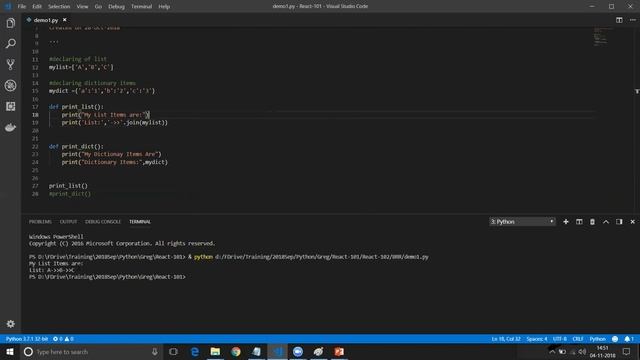Image resolution: width=640 pixels, height=360 pixels.
Task: Move the panel to the right side
Action: [619, 222]
